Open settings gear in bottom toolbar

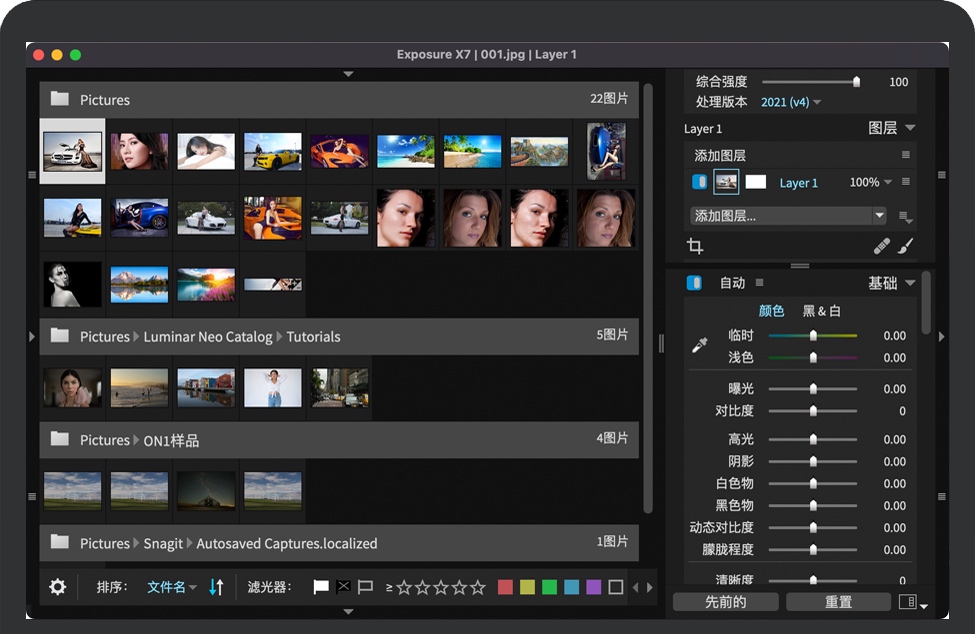coord(58,587)
